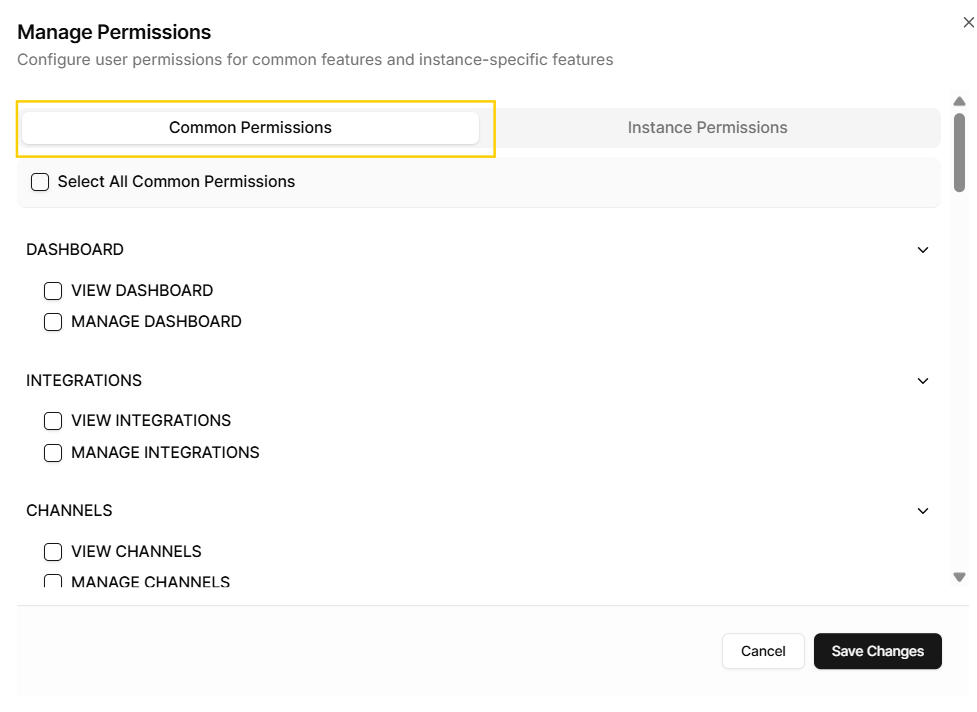Click Save Changes

coord(877,651)
